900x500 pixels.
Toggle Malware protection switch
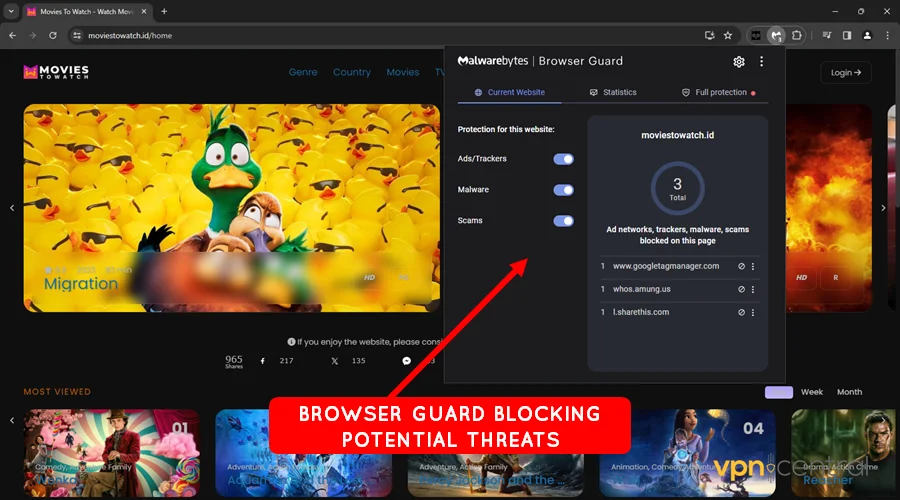pos(564,190)
